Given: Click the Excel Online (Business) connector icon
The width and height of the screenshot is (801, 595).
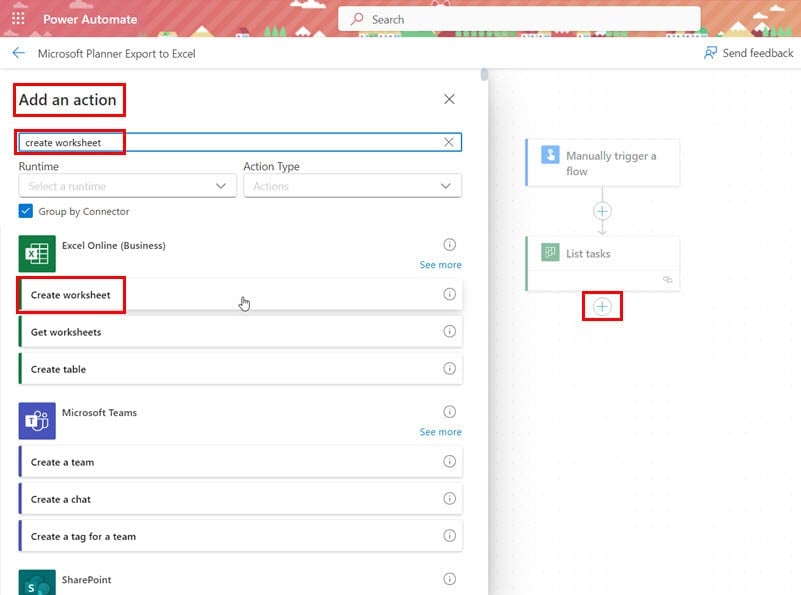Looking at the screenshot, I should (x=37, y=254).
